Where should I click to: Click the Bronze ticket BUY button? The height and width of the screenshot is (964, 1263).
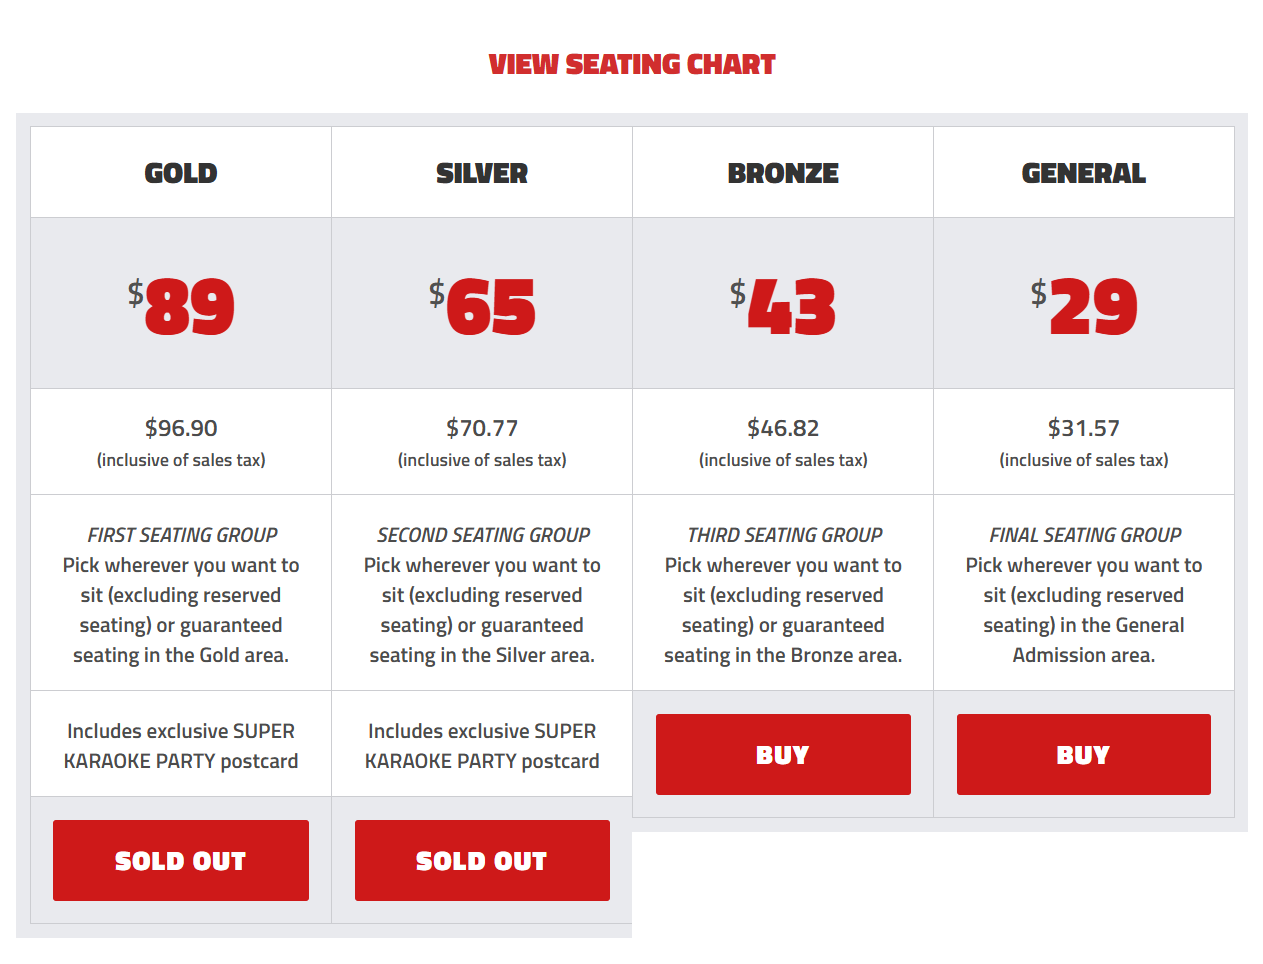pos(783,754)
